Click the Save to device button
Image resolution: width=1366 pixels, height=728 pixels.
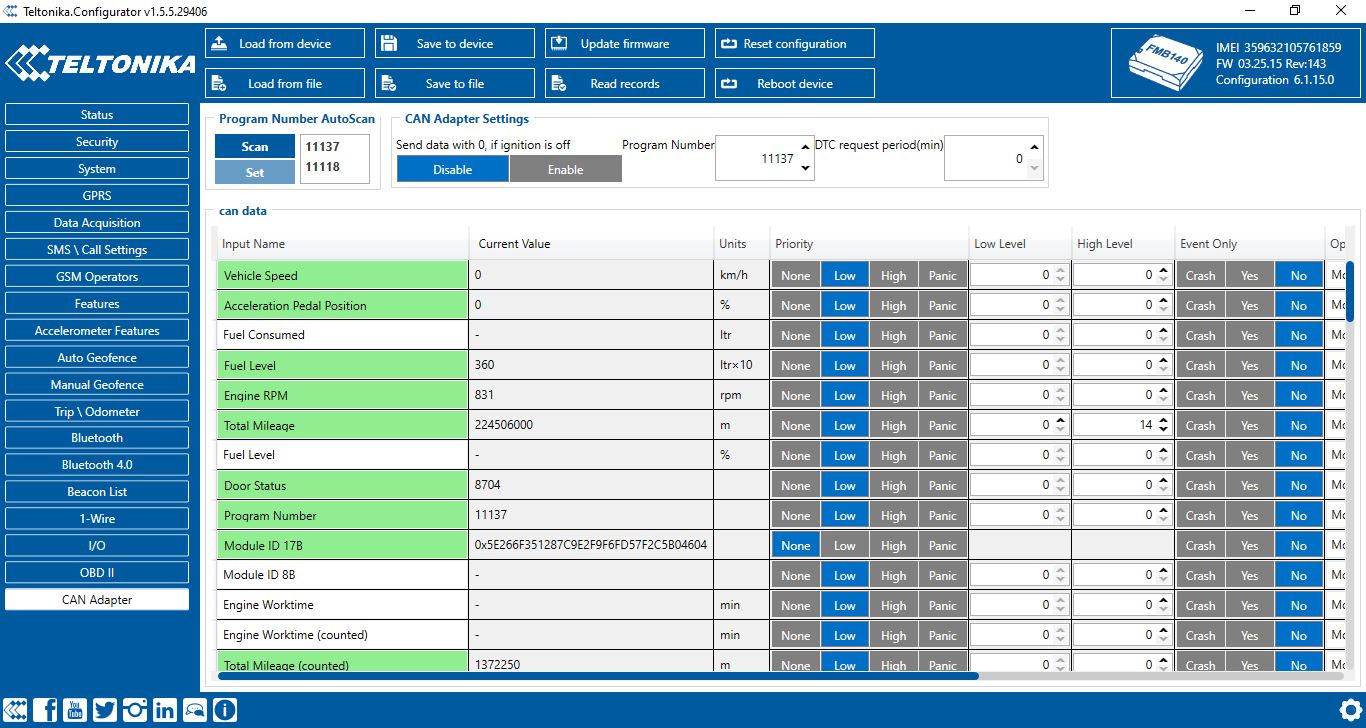pyautogui.click(x=455, y=44)
